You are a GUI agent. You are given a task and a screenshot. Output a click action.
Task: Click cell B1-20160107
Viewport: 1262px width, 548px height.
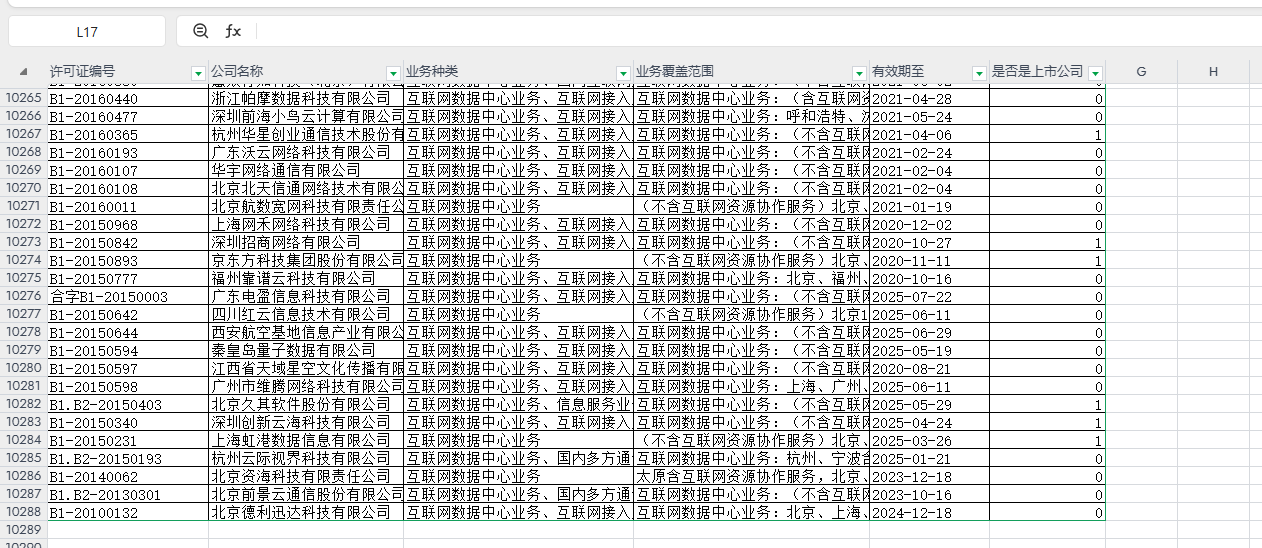(128, 171)
